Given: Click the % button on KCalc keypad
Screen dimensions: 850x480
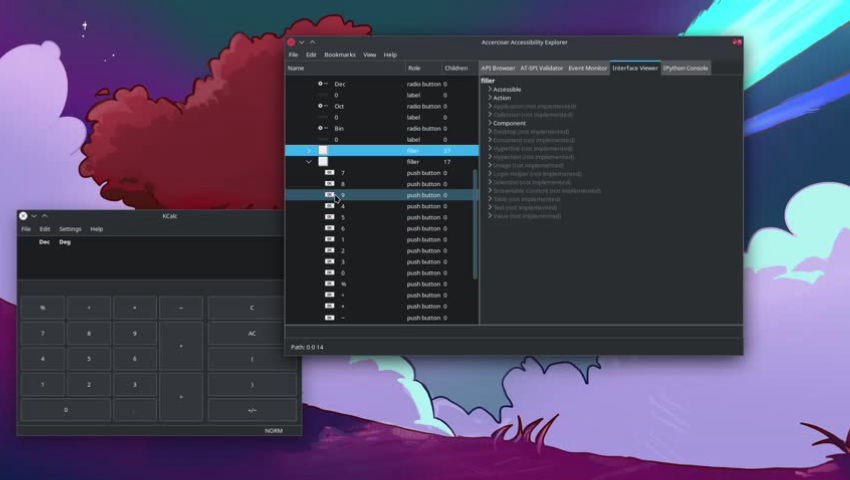Looking at the screenshot, I should 43,308.
